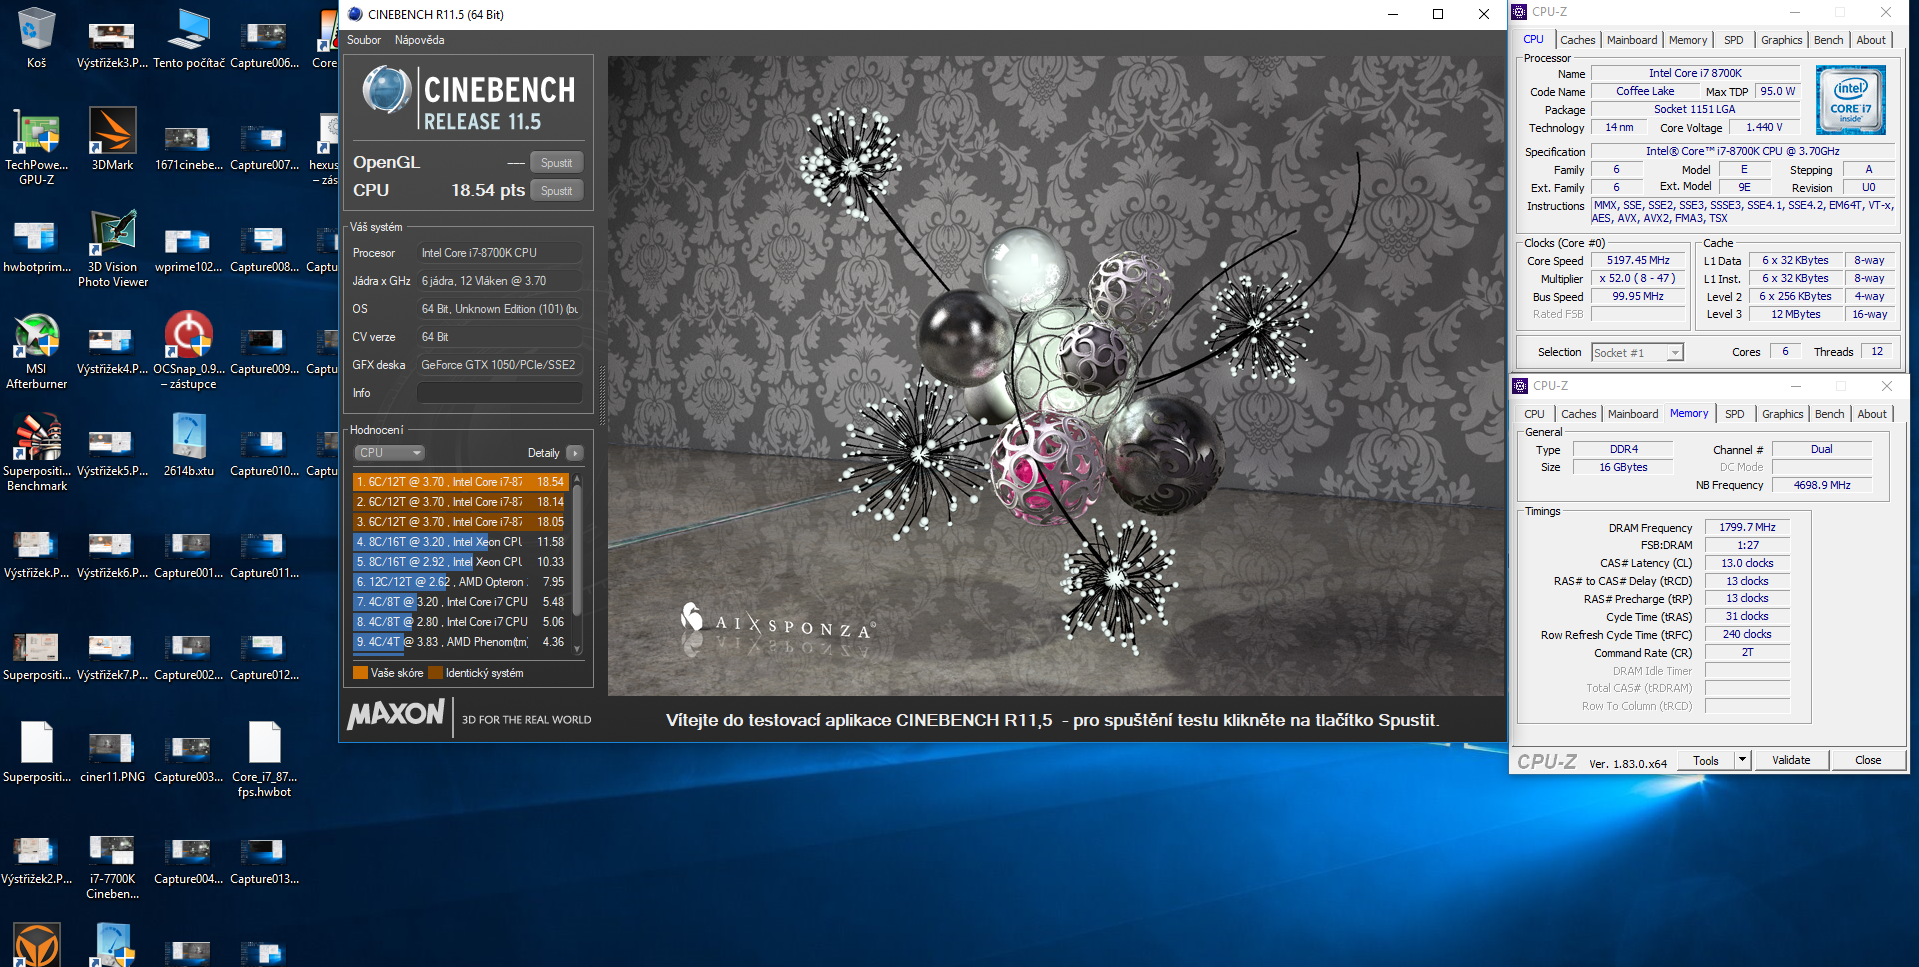Select ranking row 4 Xeon 11.58
Viewport: 1919px width, 967px height.
pyautogui.click(x=460, y=542)
